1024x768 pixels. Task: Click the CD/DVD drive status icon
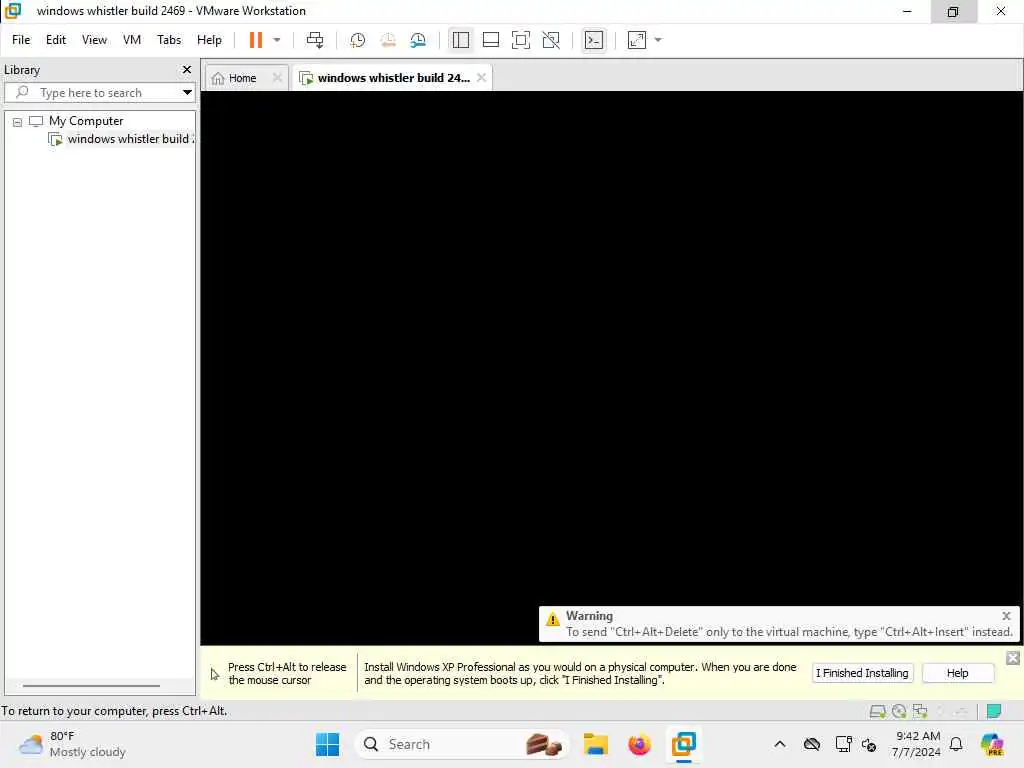click(x=899, y=711)
